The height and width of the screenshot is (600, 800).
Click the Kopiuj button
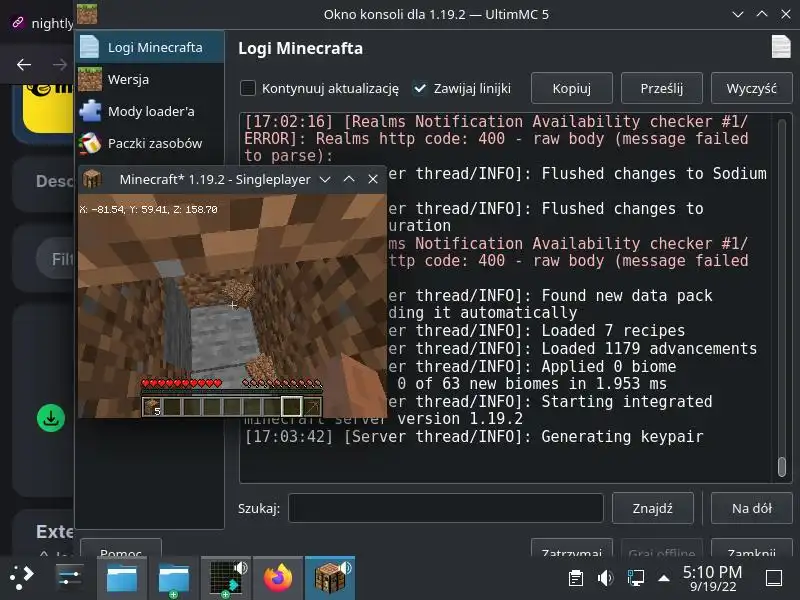click(x=571, y=88)
